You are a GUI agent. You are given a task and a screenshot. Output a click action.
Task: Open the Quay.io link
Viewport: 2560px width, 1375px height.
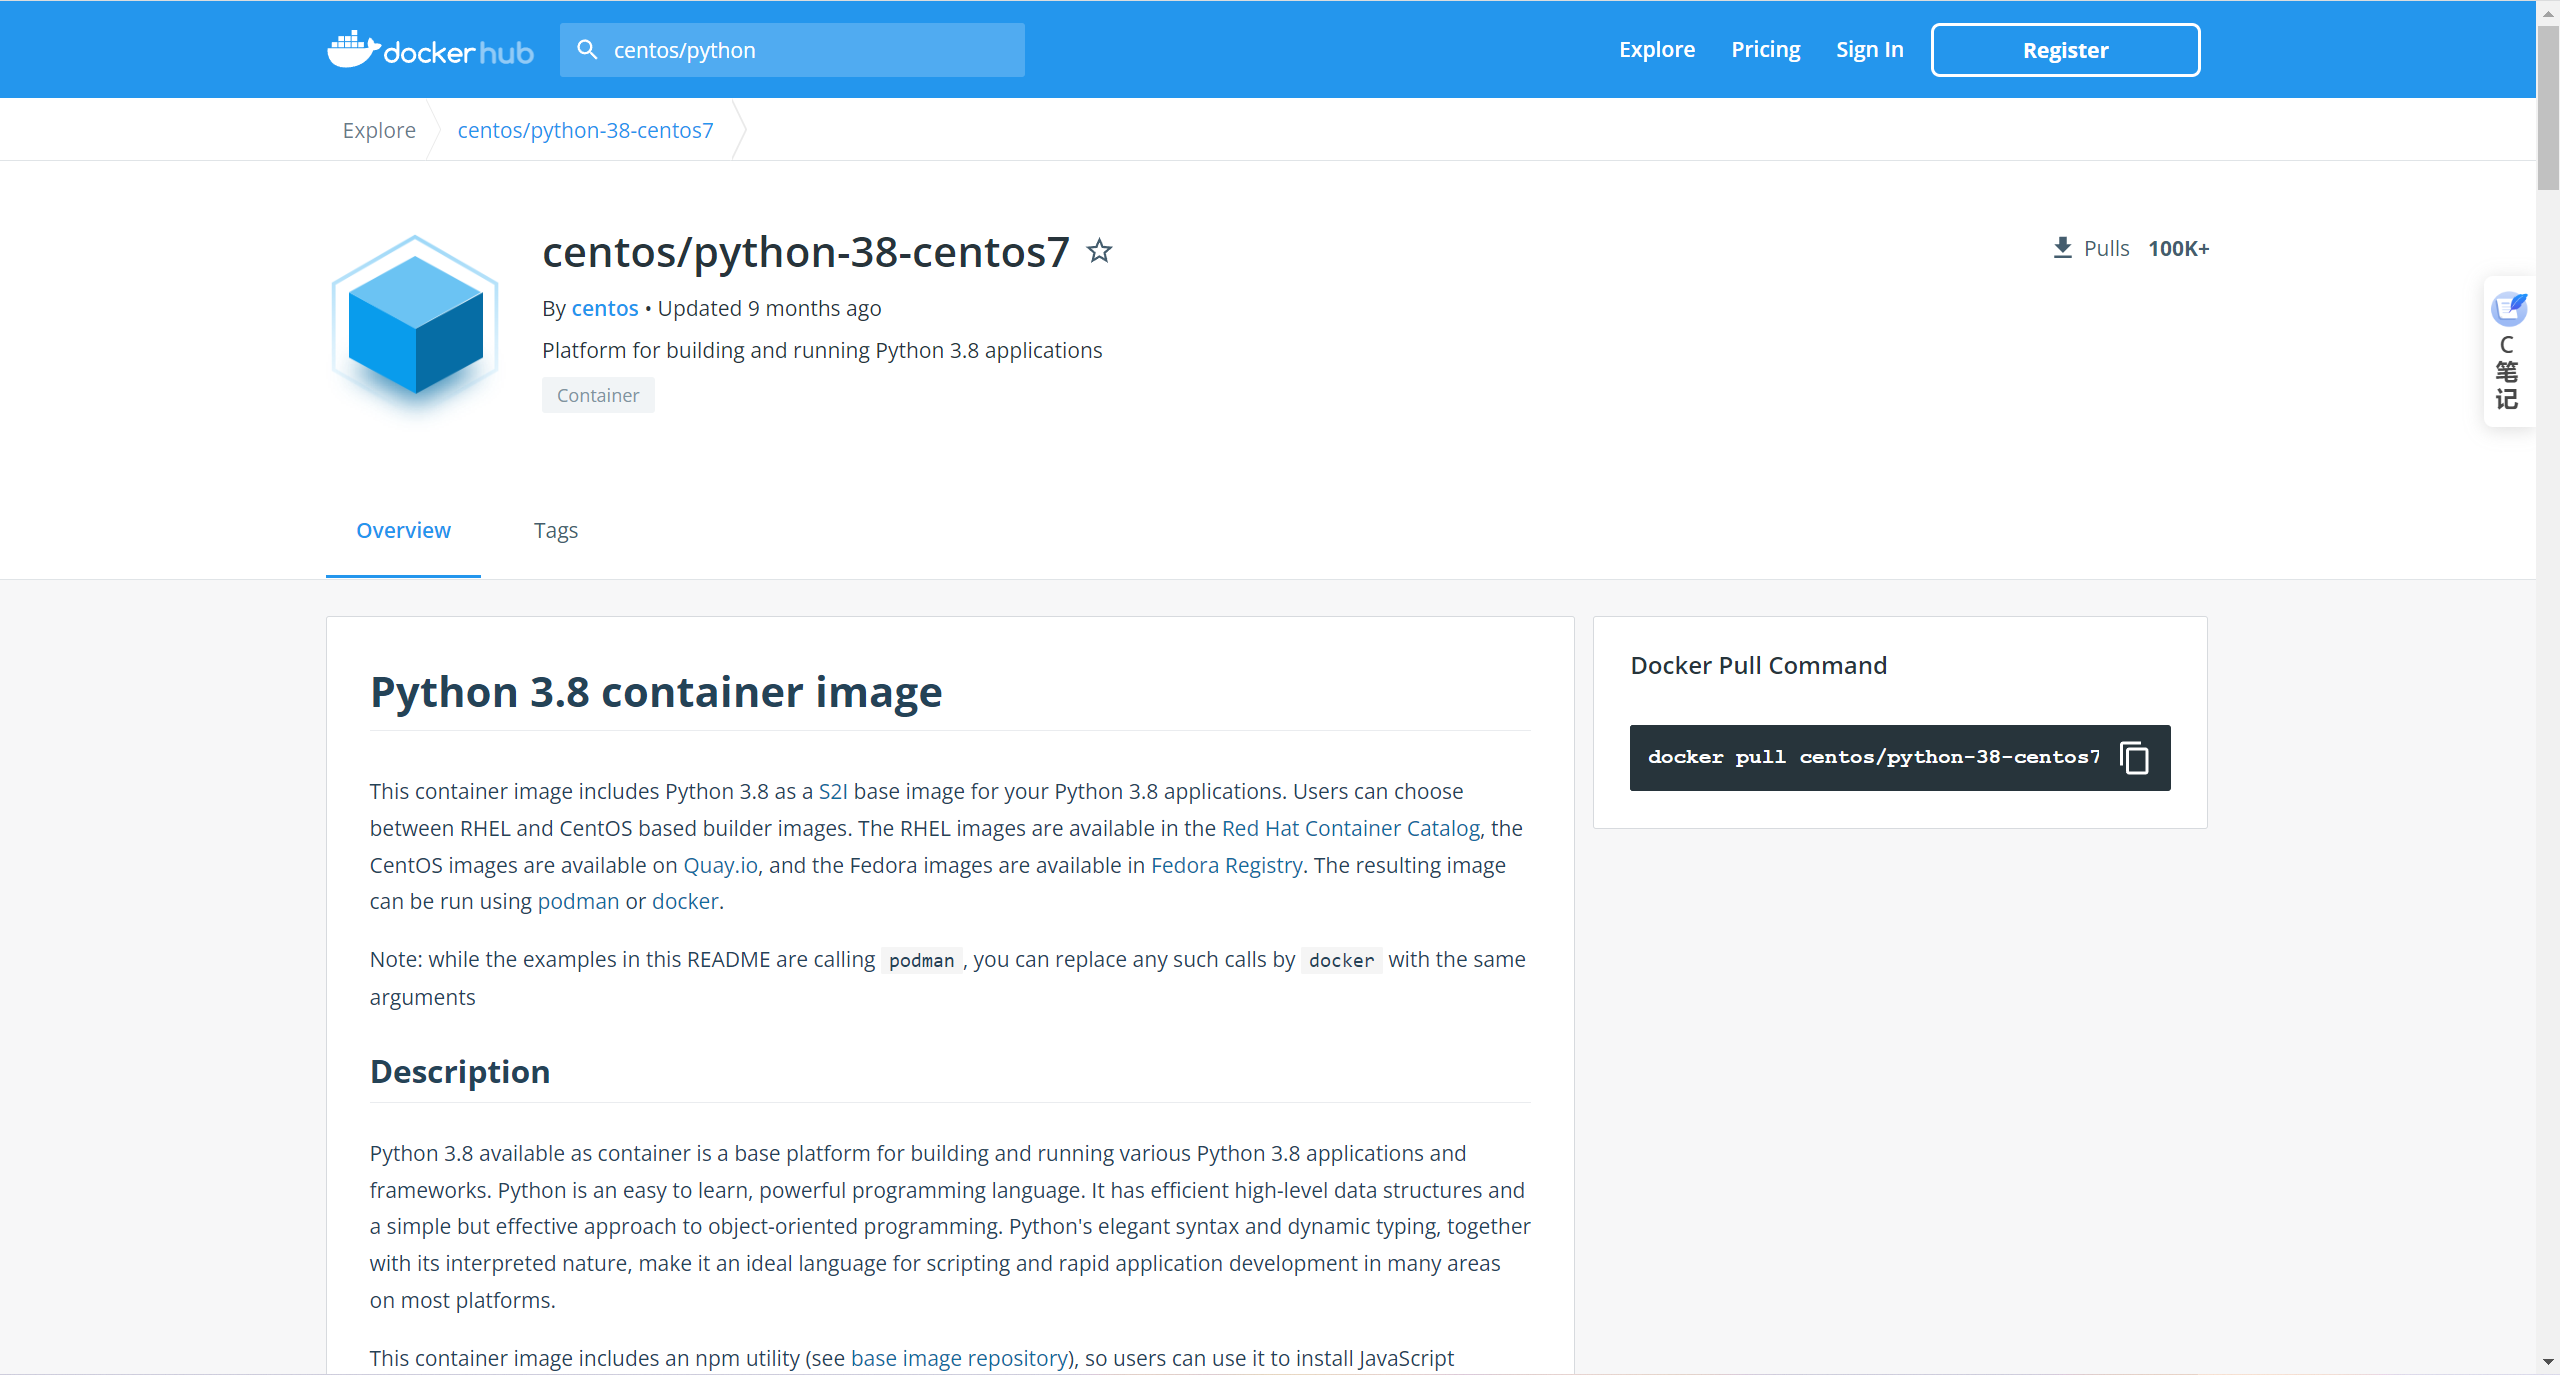(720, 865)
